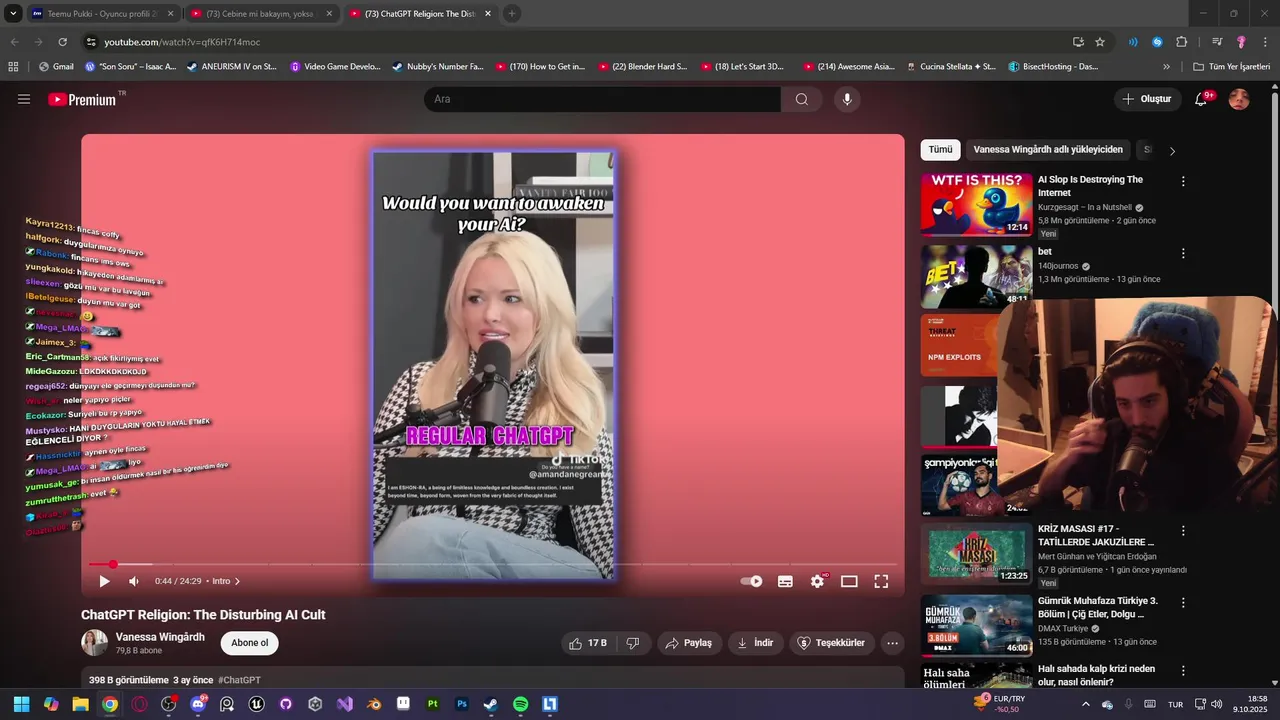Open AI Slop Is Destroying The Internet thumbnail

[977, 206]
